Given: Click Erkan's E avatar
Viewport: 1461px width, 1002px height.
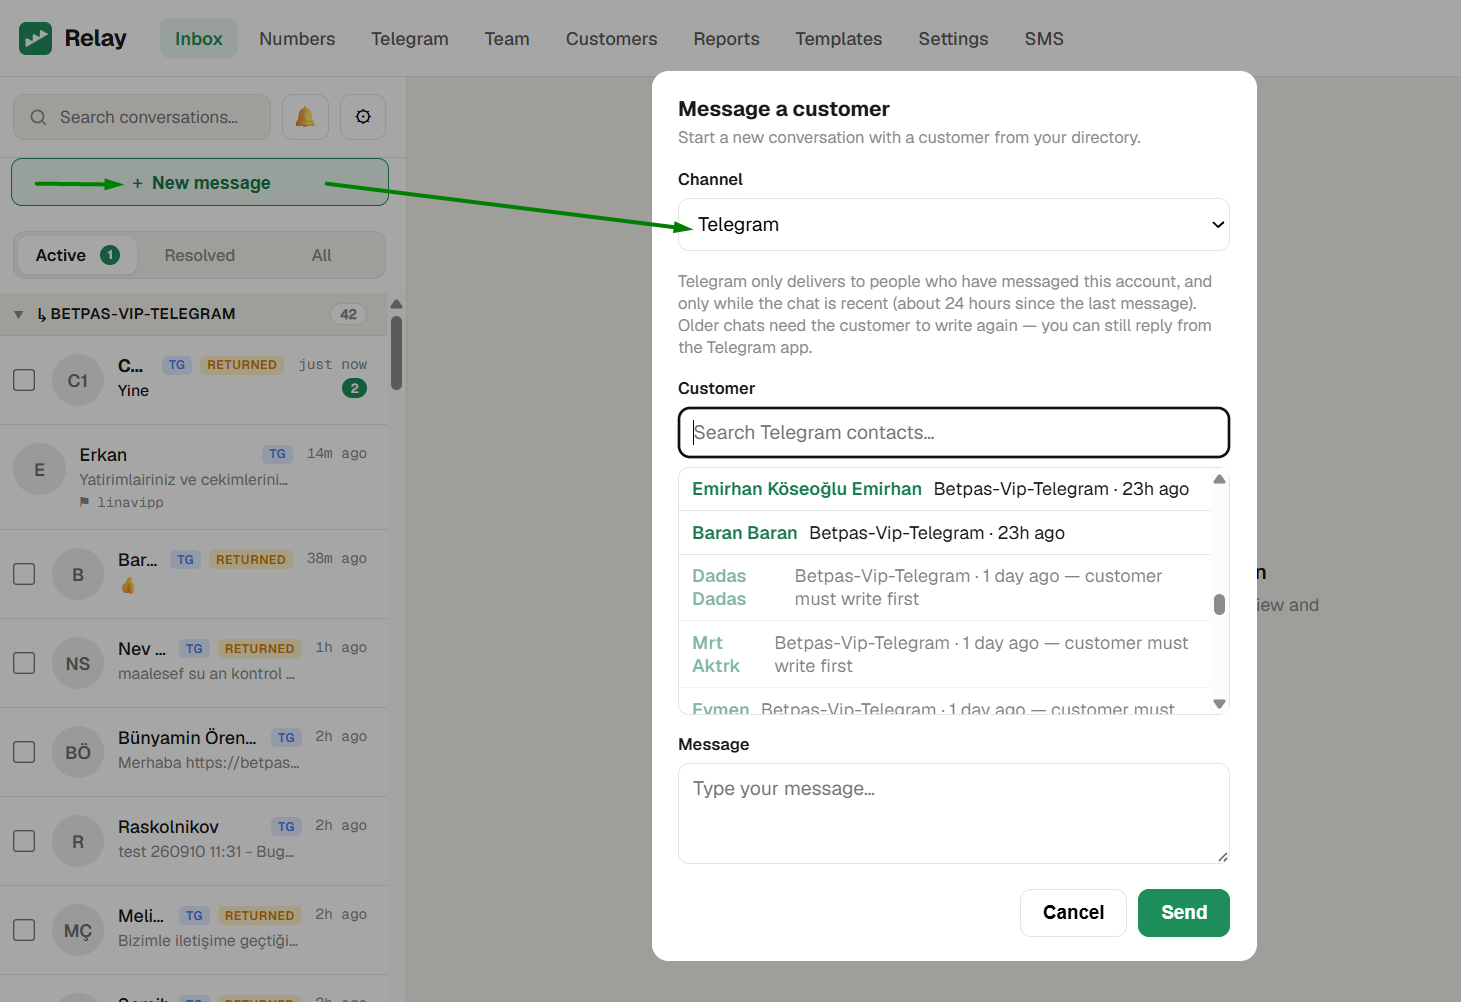Looking at the screenshot, I should pos(39,469).
